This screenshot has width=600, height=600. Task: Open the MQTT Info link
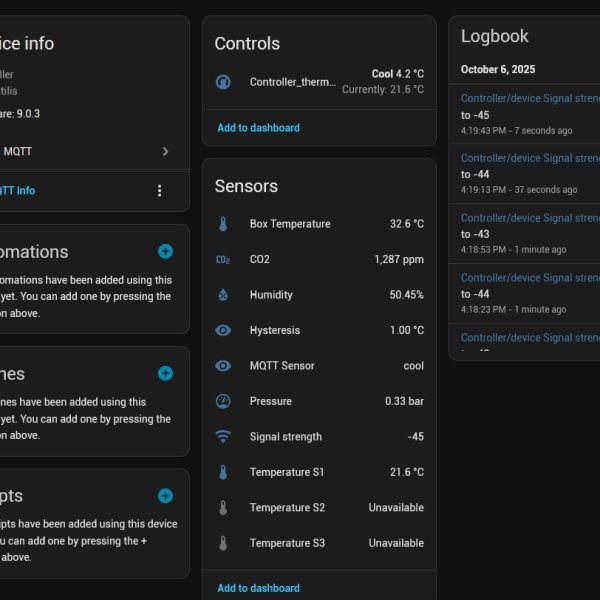point(17,191)
